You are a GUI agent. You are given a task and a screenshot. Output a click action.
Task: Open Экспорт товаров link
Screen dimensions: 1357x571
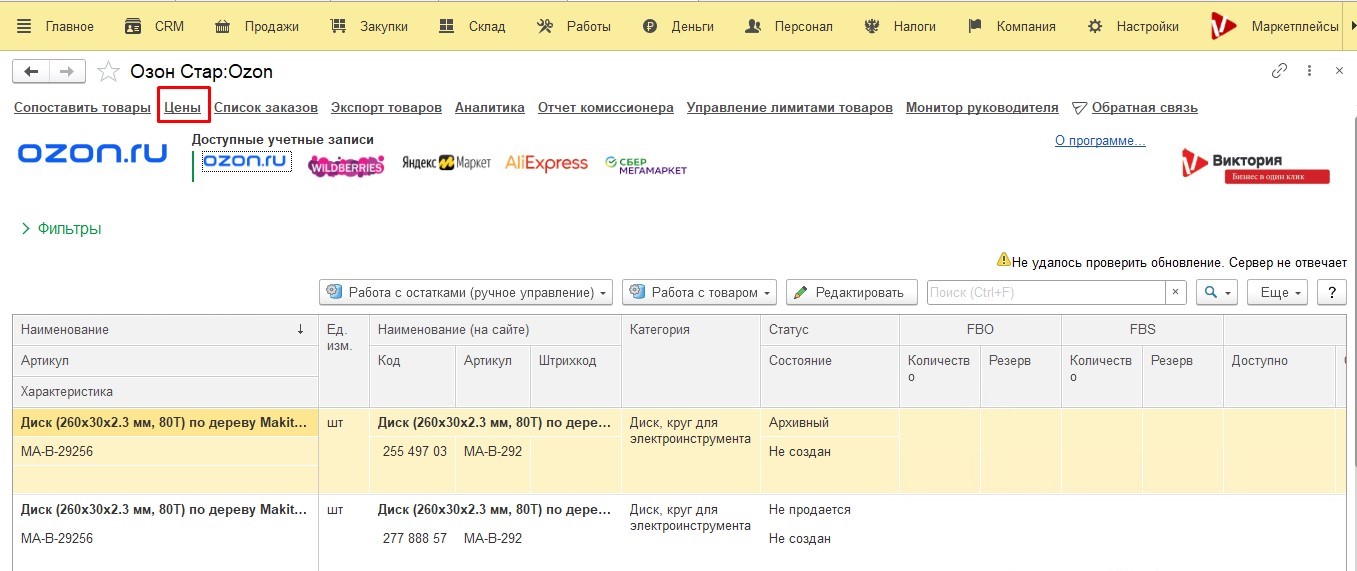coord(386,108)
